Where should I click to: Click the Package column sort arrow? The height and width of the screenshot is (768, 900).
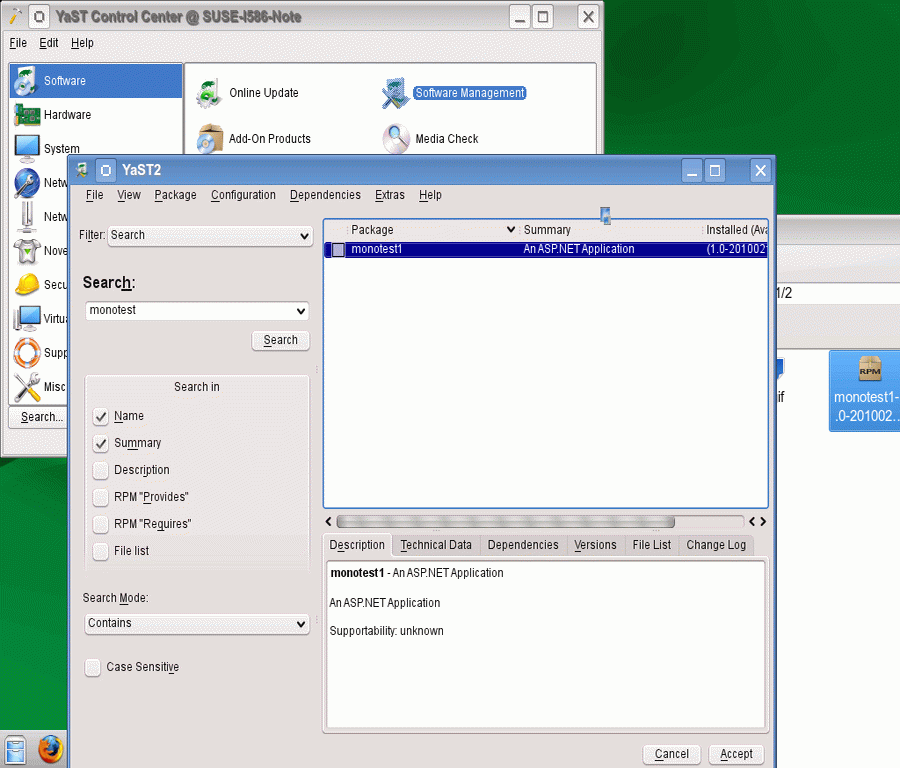click(510, 230)
